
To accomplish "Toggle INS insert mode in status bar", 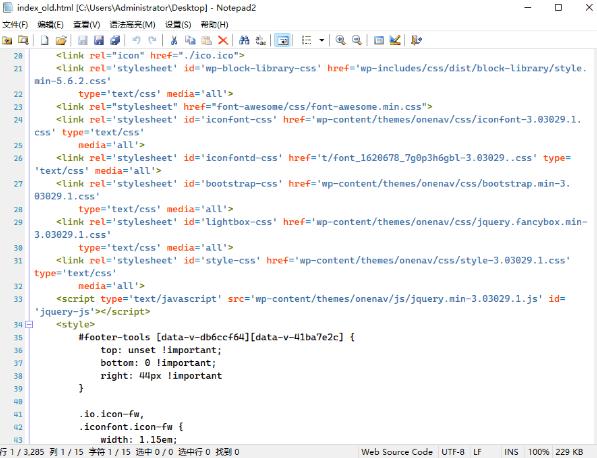I will tap(511, 452).
